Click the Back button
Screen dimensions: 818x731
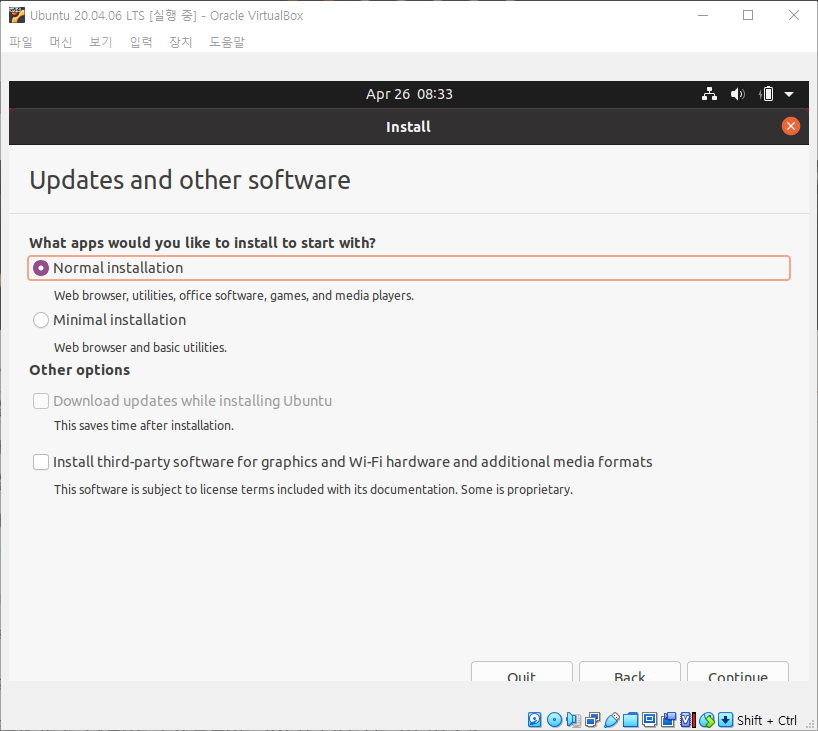[x=630, y=672]
